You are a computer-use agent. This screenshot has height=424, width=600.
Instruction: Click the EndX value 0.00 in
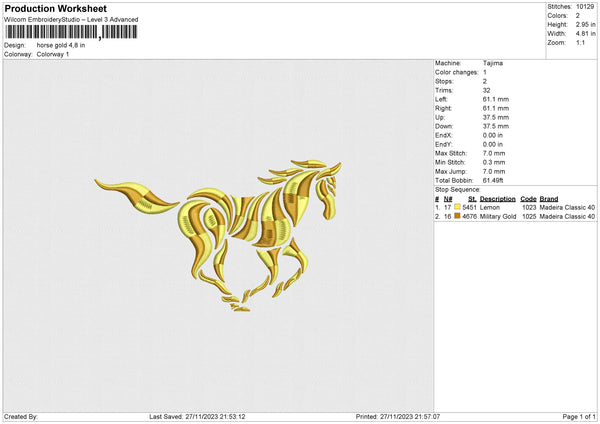pos(493,135)
